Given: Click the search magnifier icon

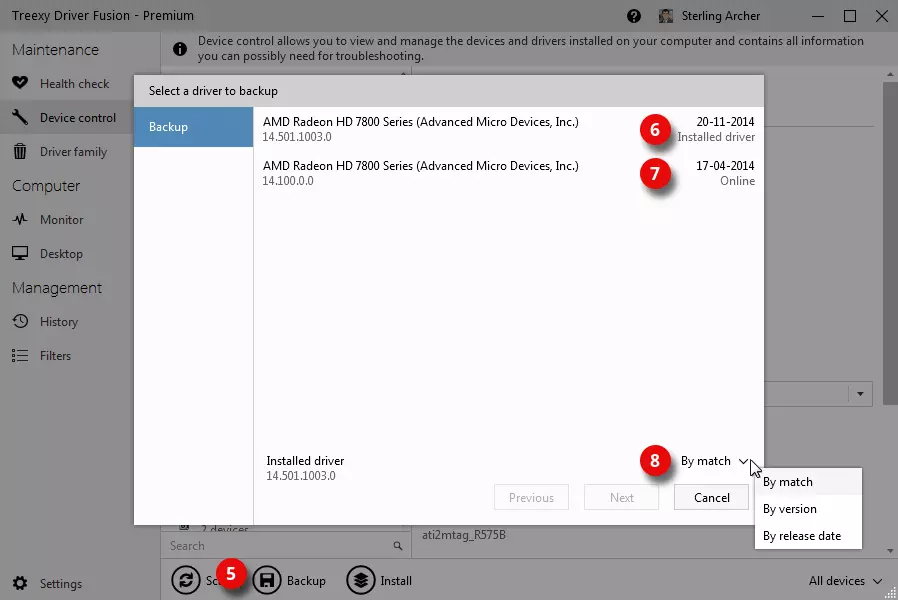Looking at the screenshot, I should 397,546.
